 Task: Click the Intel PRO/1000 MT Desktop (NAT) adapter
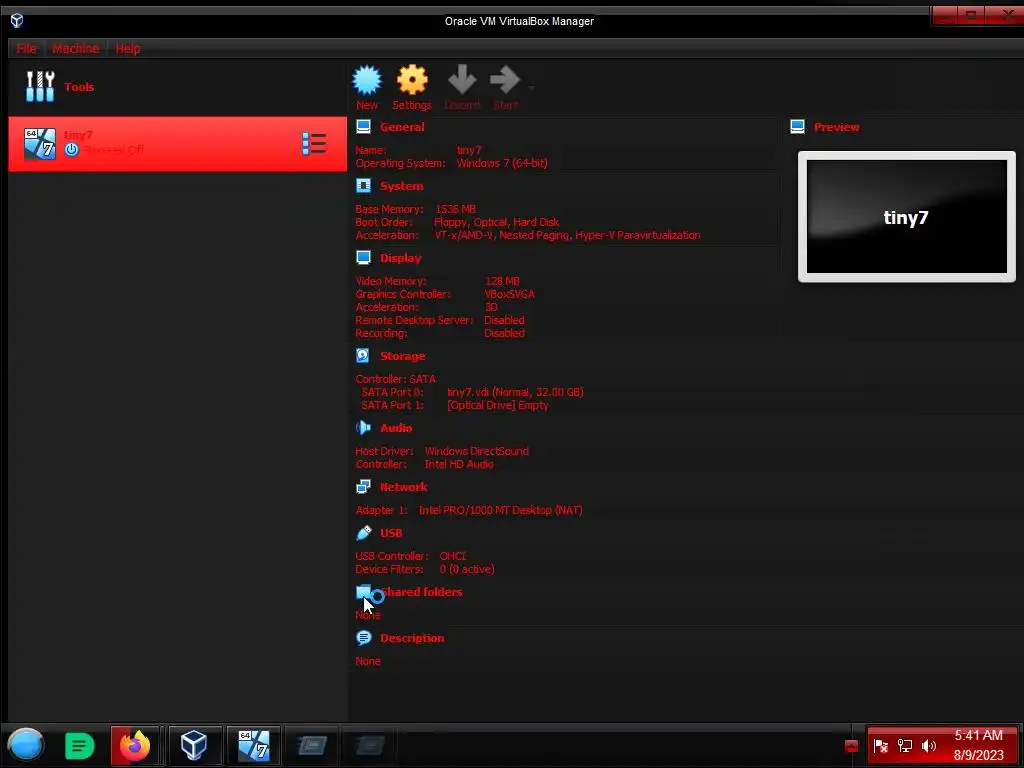coord(500,510)
